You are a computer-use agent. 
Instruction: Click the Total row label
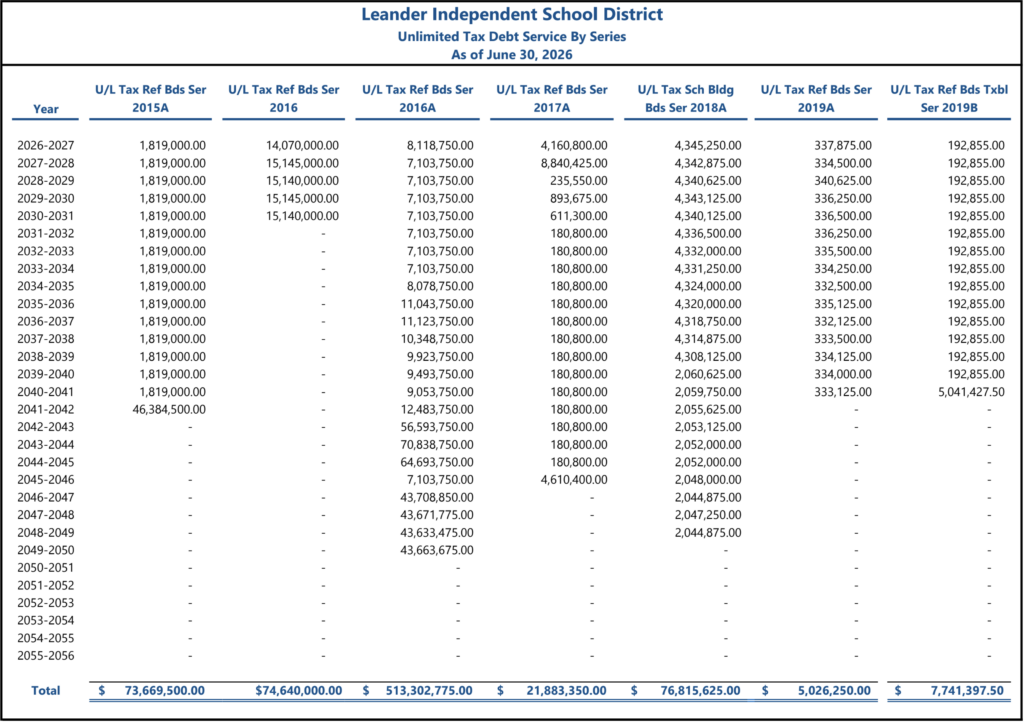pyautogui.click(x=46, y=690)
